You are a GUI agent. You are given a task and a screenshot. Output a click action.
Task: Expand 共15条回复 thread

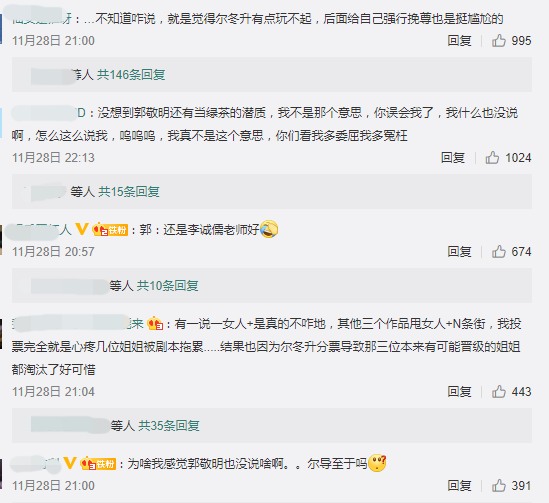[x=129, y=191]
